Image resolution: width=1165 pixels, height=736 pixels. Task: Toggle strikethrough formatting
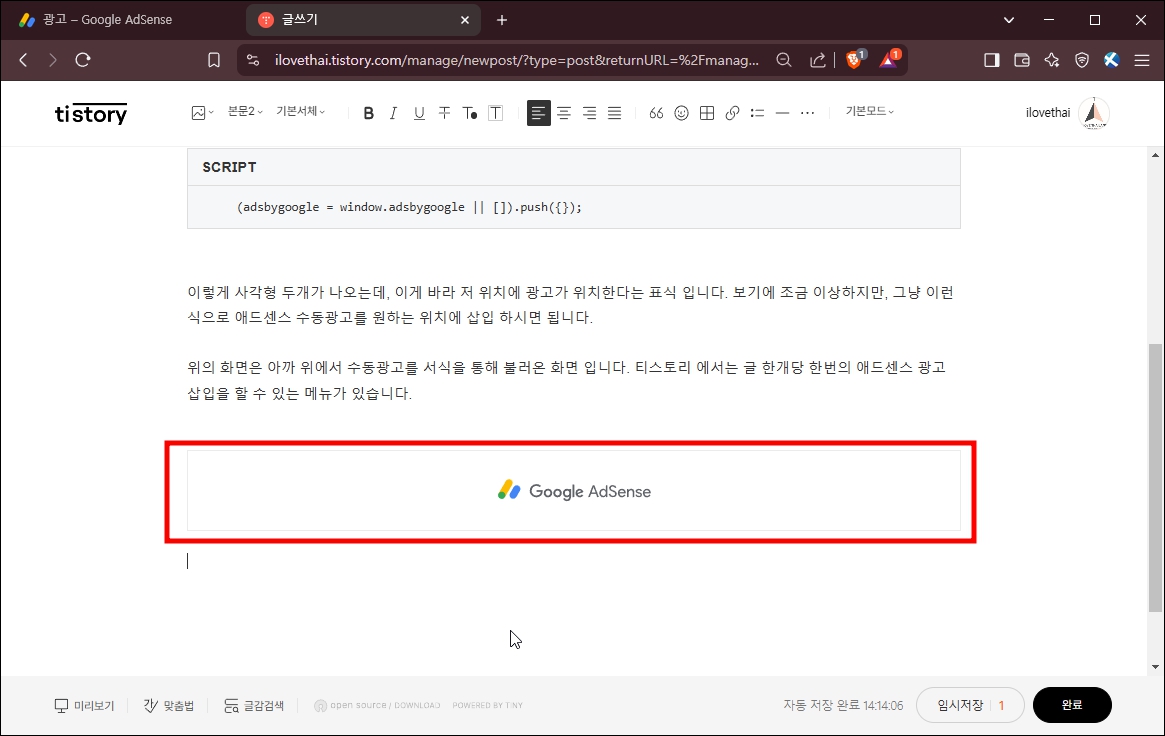pos(444,112)
